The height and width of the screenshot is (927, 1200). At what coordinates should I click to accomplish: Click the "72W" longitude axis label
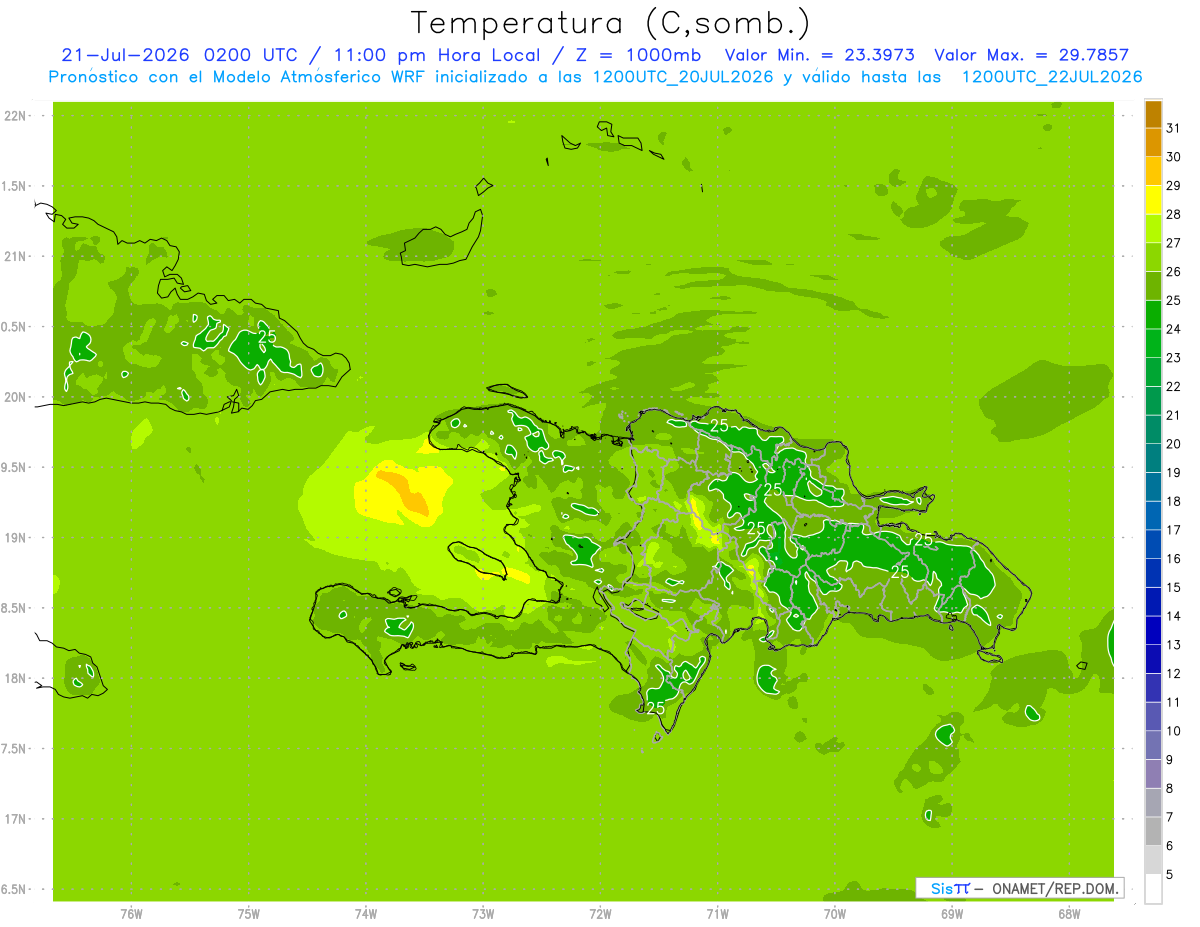pyautogui.click(x=600, y=913)
